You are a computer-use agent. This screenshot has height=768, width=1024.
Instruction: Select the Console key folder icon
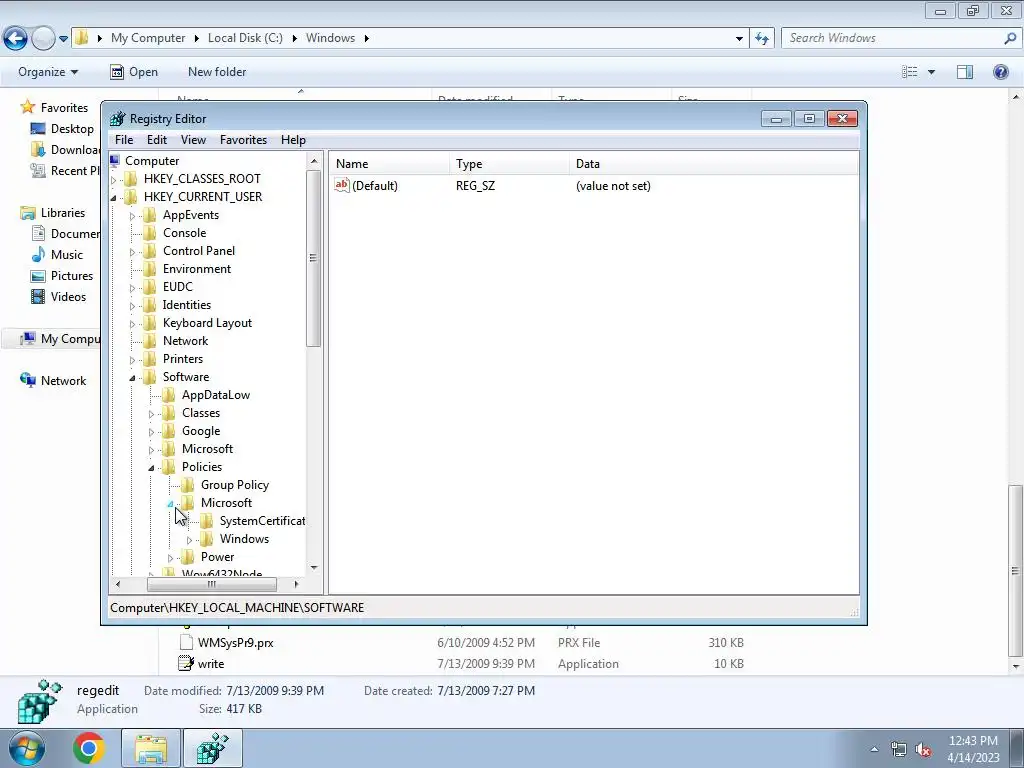(150, 232)
